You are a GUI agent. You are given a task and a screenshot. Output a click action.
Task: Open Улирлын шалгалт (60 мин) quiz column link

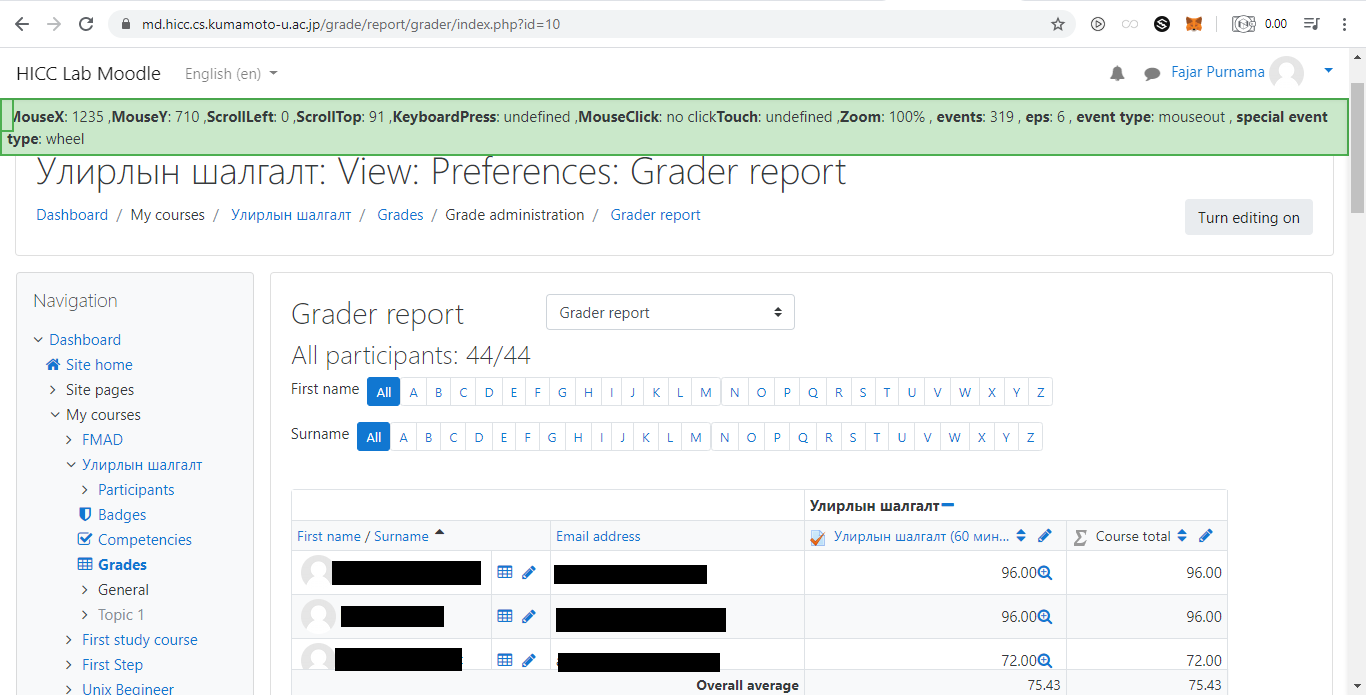(x=921, y=536)
